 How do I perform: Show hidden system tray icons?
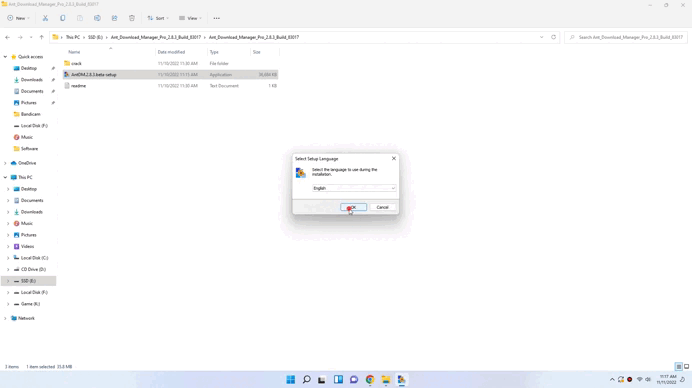(612, 380)
